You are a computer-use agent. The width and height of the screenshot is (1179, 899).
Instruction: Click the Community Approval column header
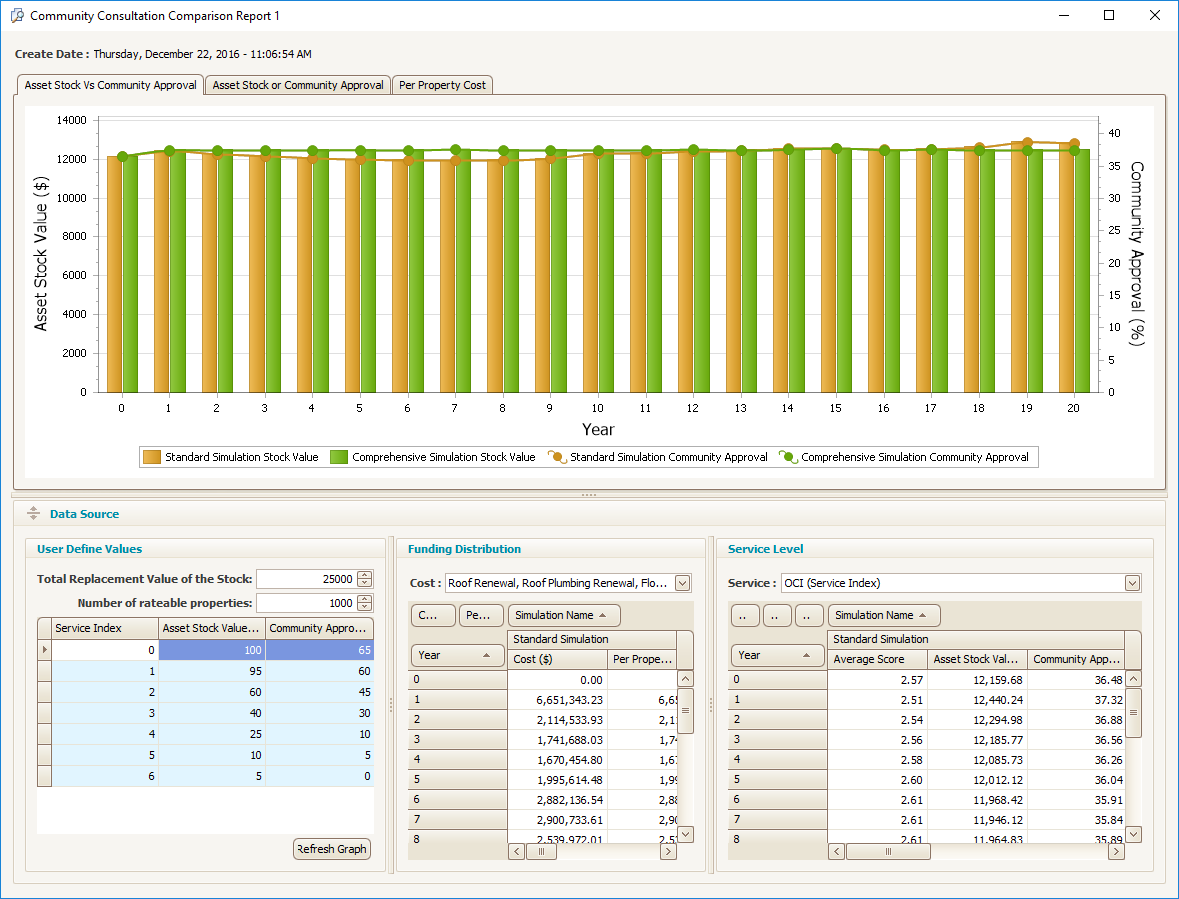[x=320, y=628]
